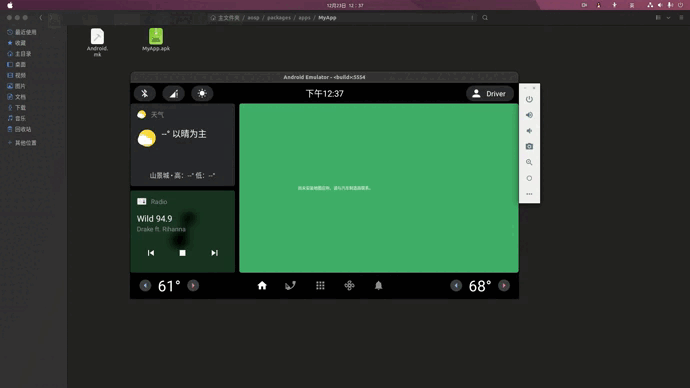Viewport: 690px width, 388px height.
Task: Click the emulator power button
Action: coord(529,99)
